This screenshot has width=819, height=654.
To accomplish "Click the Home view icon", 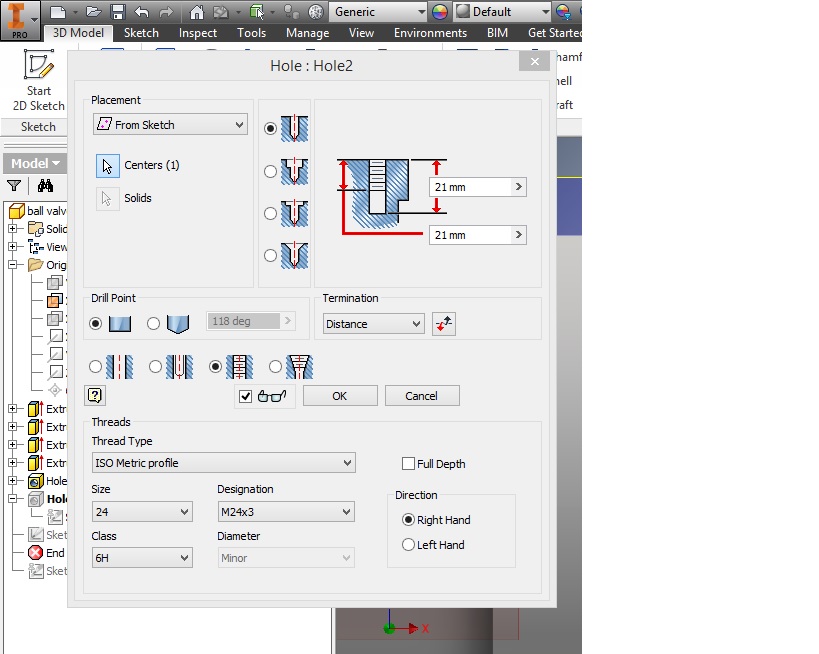I will tap(196, 11).
